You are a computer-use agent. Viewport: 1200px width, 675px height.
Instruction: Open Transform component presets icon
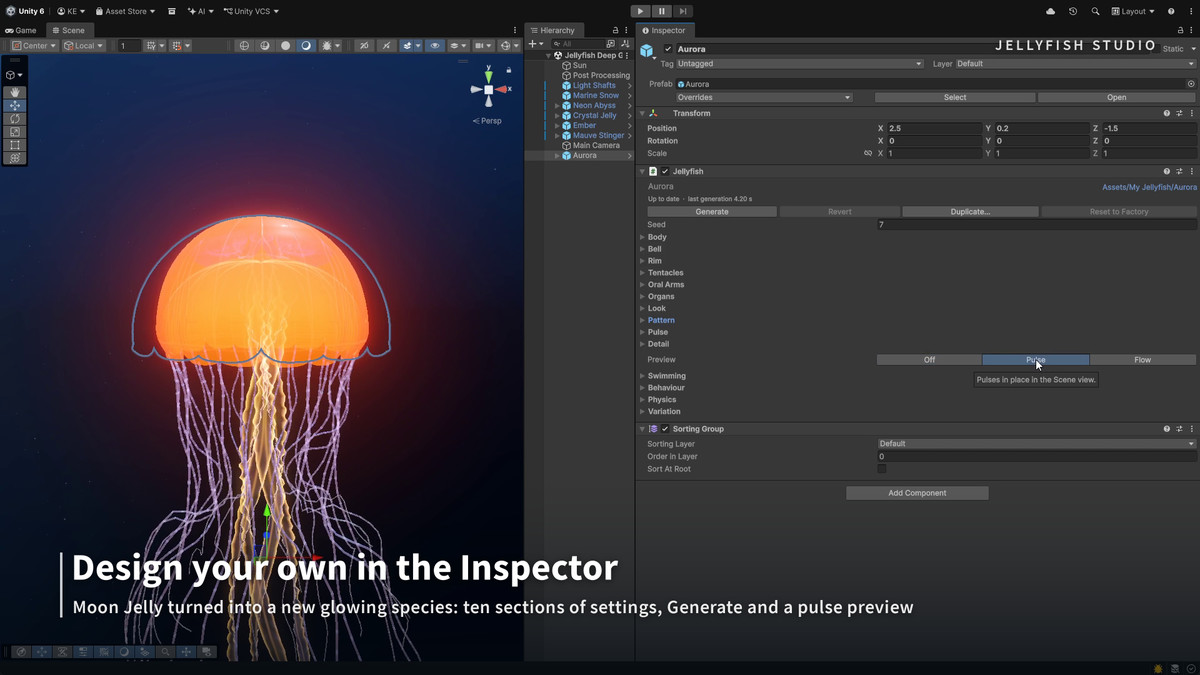[x=1179, y=113]
